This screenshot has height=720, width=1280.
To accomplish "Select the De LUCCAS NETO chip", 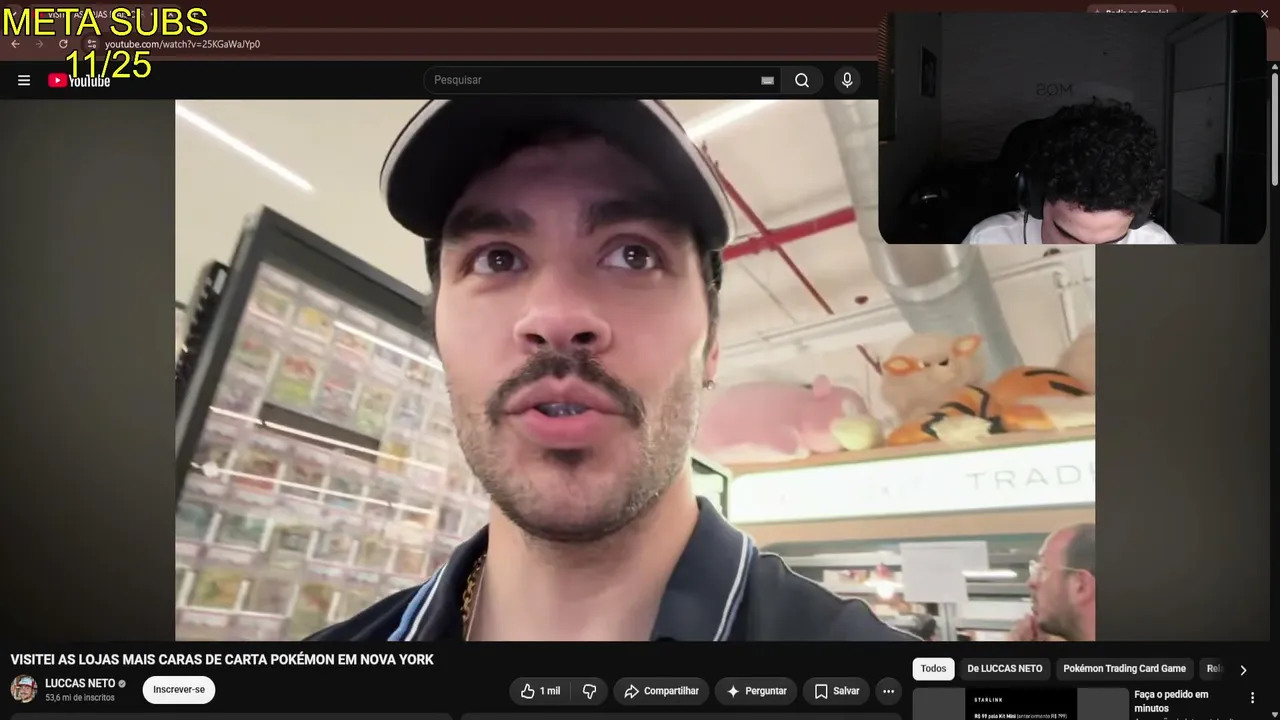I will coord(1005,669).
